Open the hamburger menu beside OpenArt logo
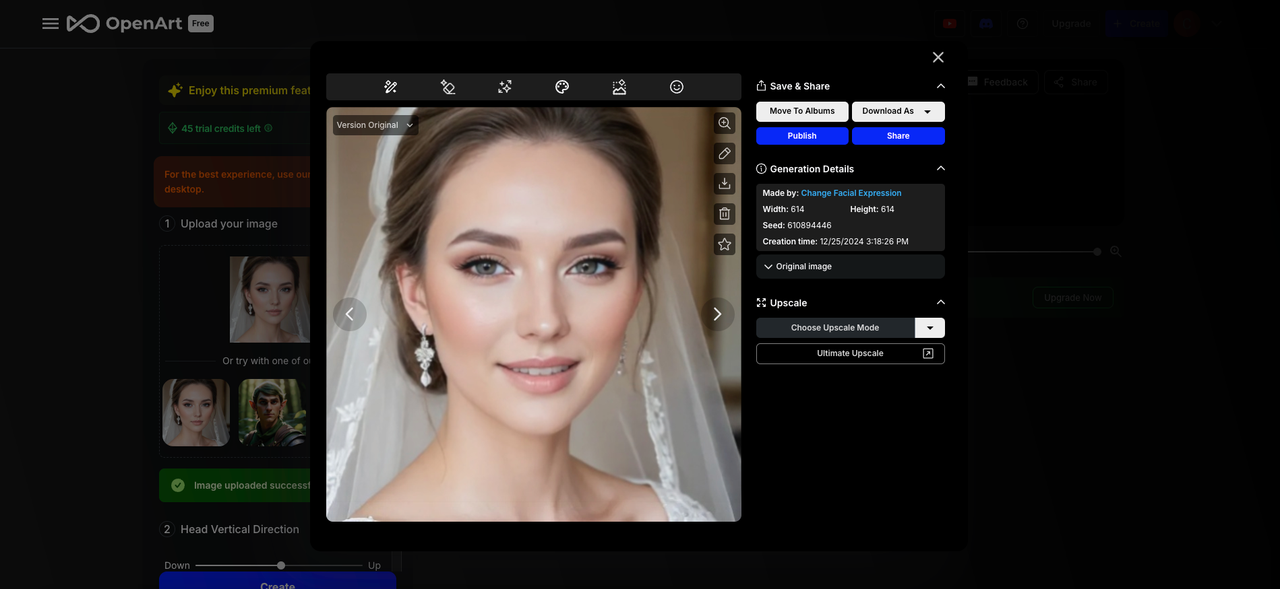Viewport: 1280px width, 589px height. (50, 23)
